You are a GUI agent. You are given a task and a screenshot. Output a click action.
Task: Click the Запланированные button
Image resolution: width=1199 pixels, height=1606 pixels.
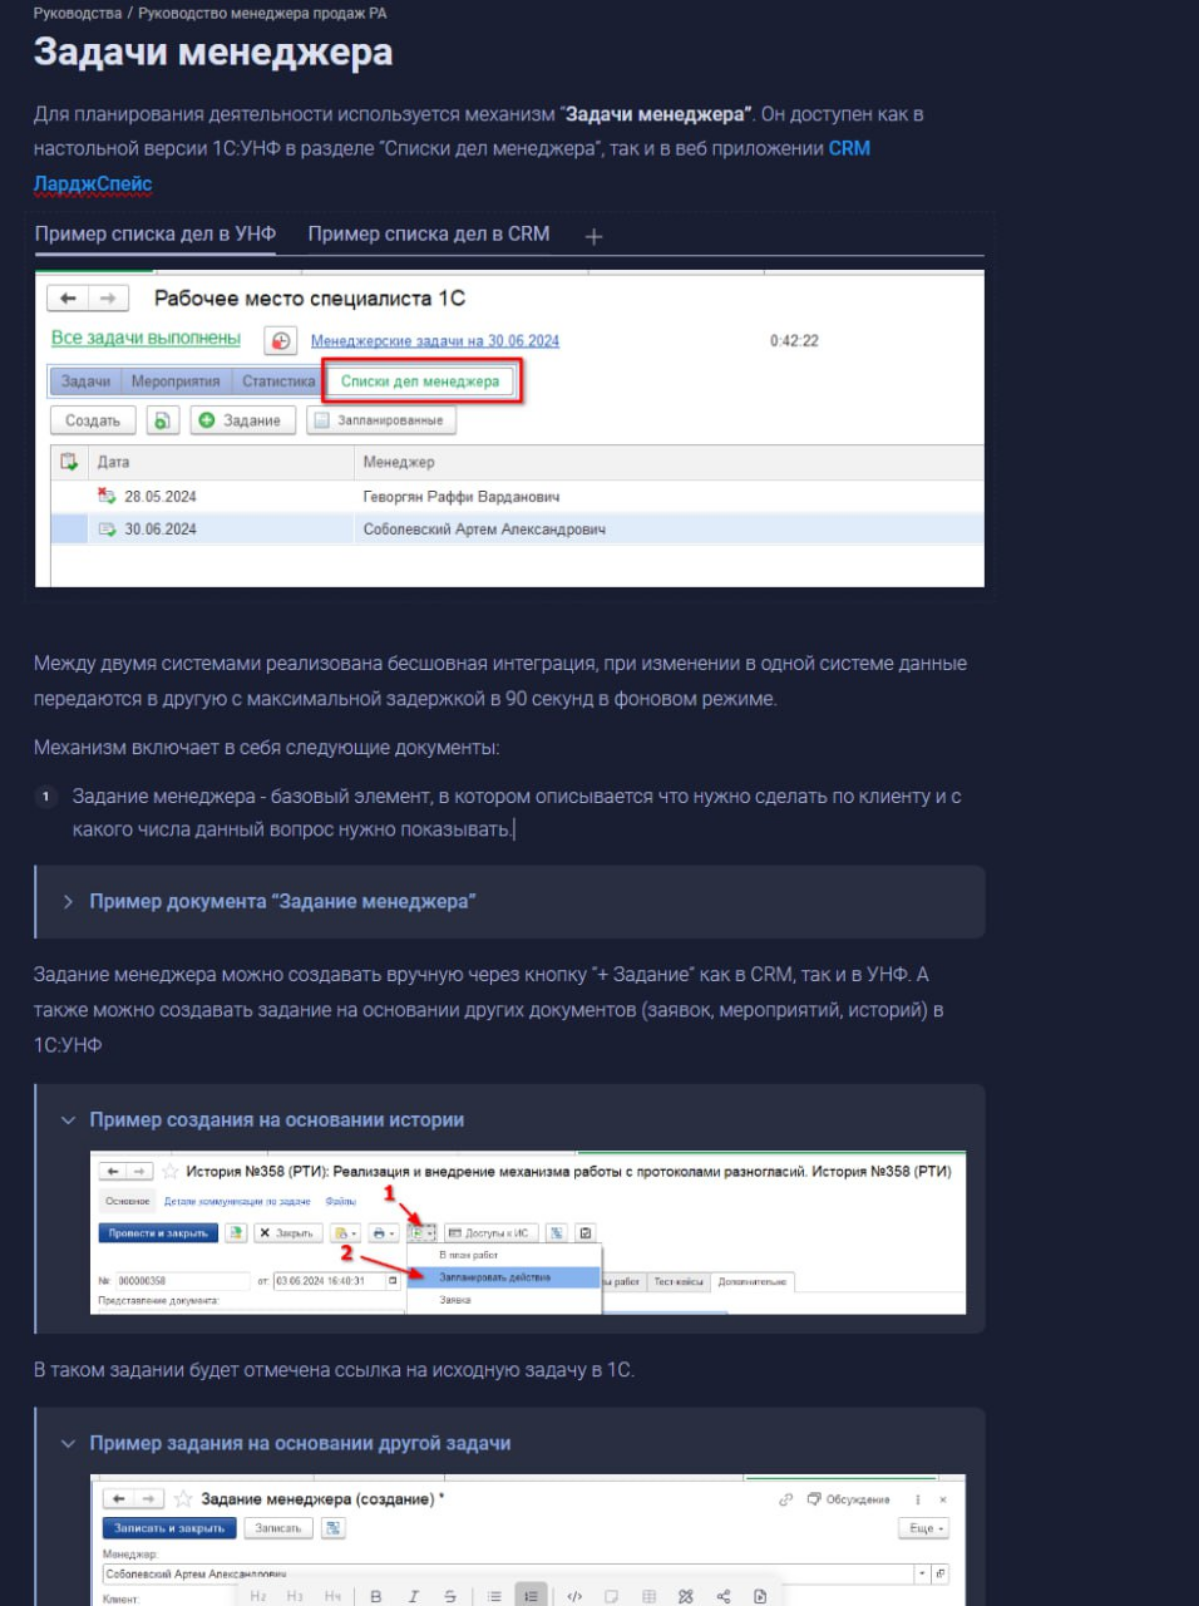380,420
